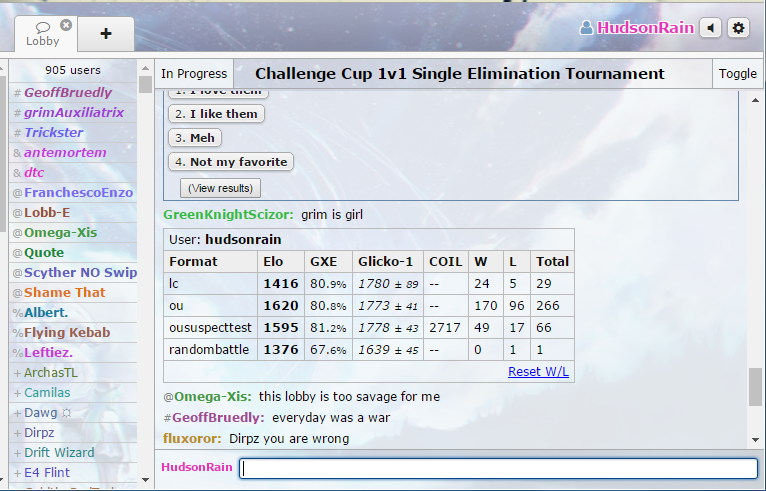Open the Lobby chat tab
The image size is (766, 491).
pyautogui.click(x=43, y=34)
